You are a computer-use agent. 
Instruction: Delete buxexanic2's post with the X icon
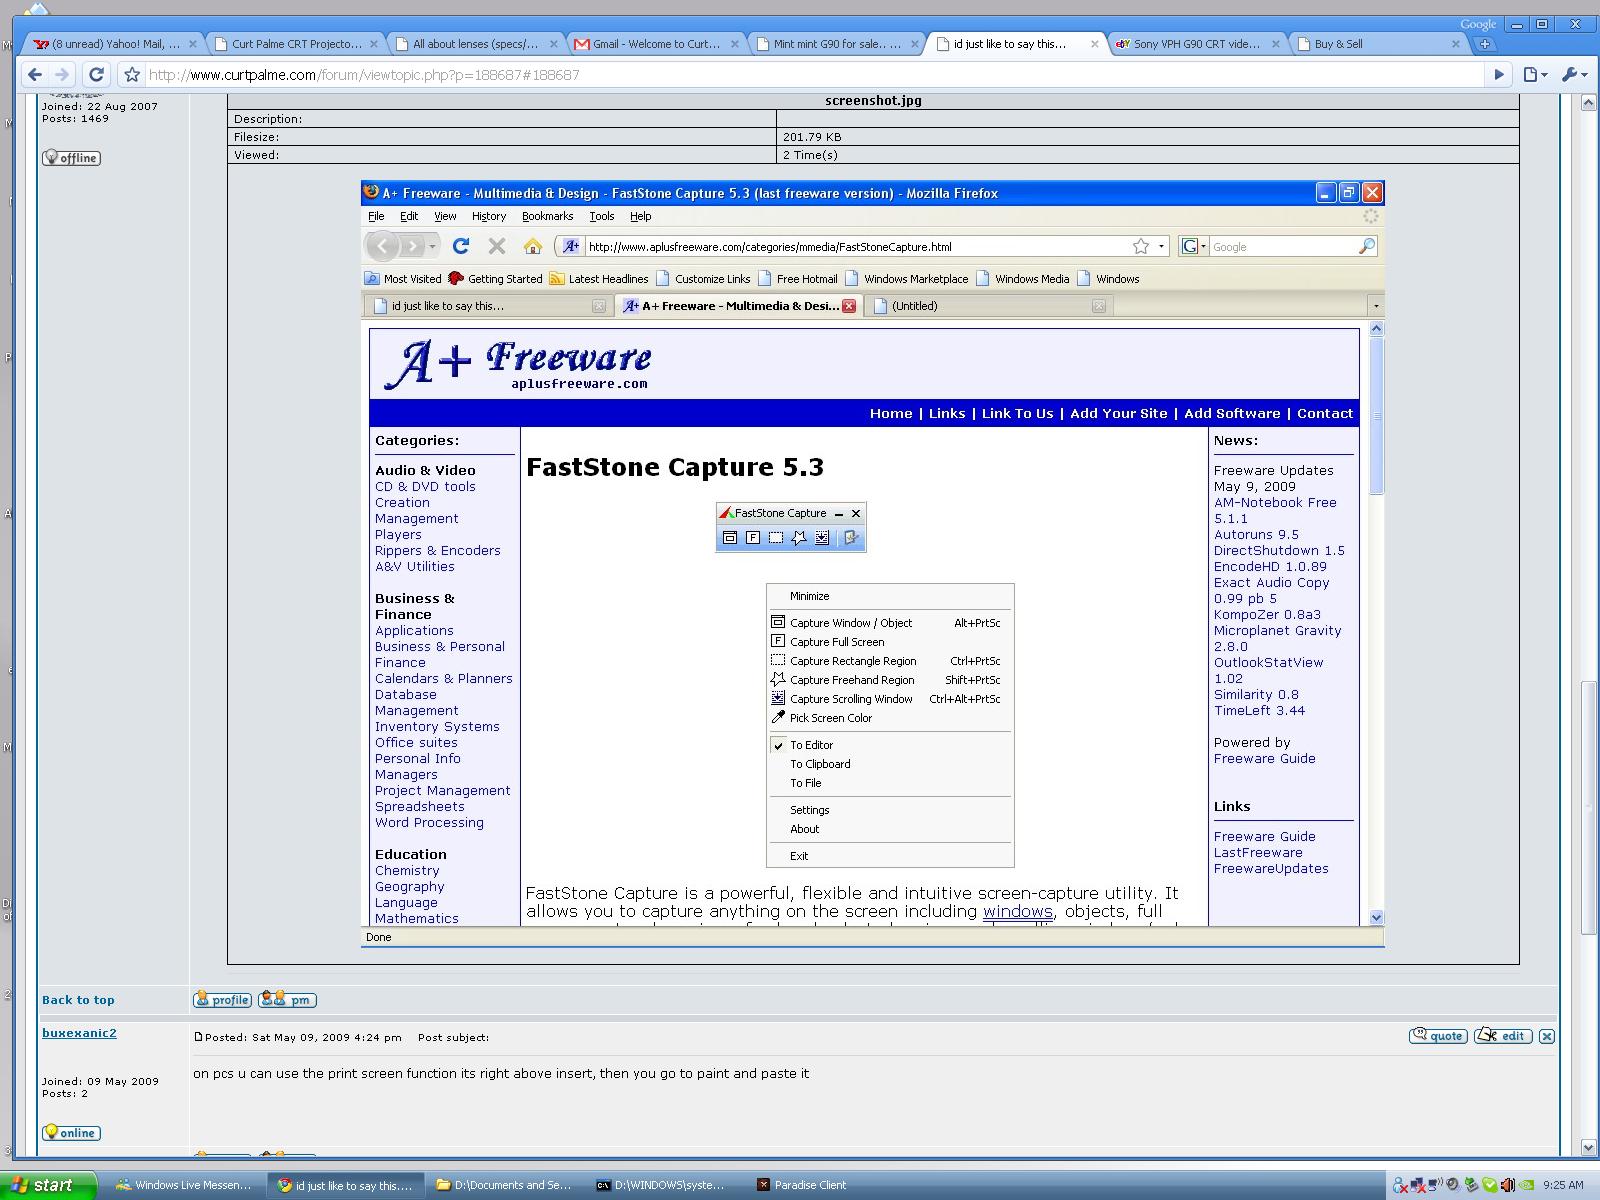[x=1547, y=1036]
